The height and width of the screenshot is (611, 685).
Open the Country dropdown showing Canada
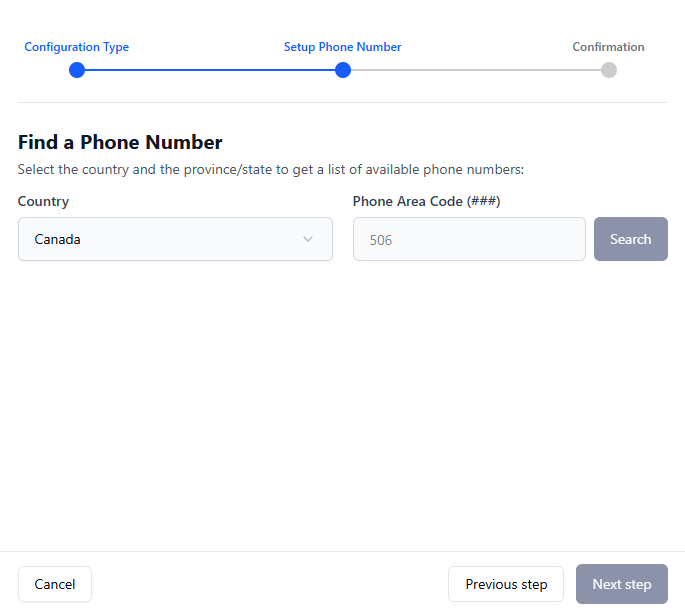[x=175, y=239]
